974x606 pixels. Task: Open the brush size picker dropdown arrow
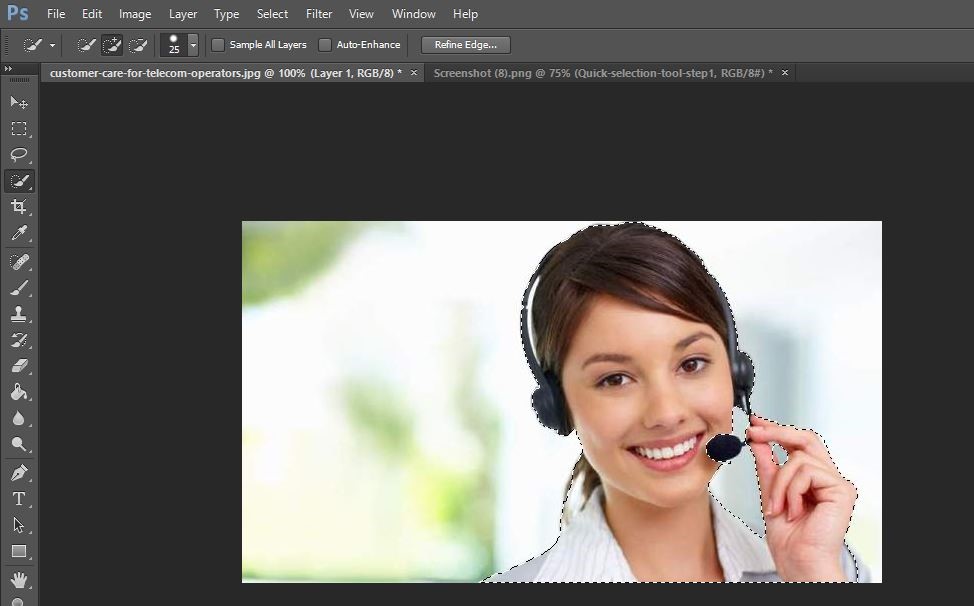(193, 45)
